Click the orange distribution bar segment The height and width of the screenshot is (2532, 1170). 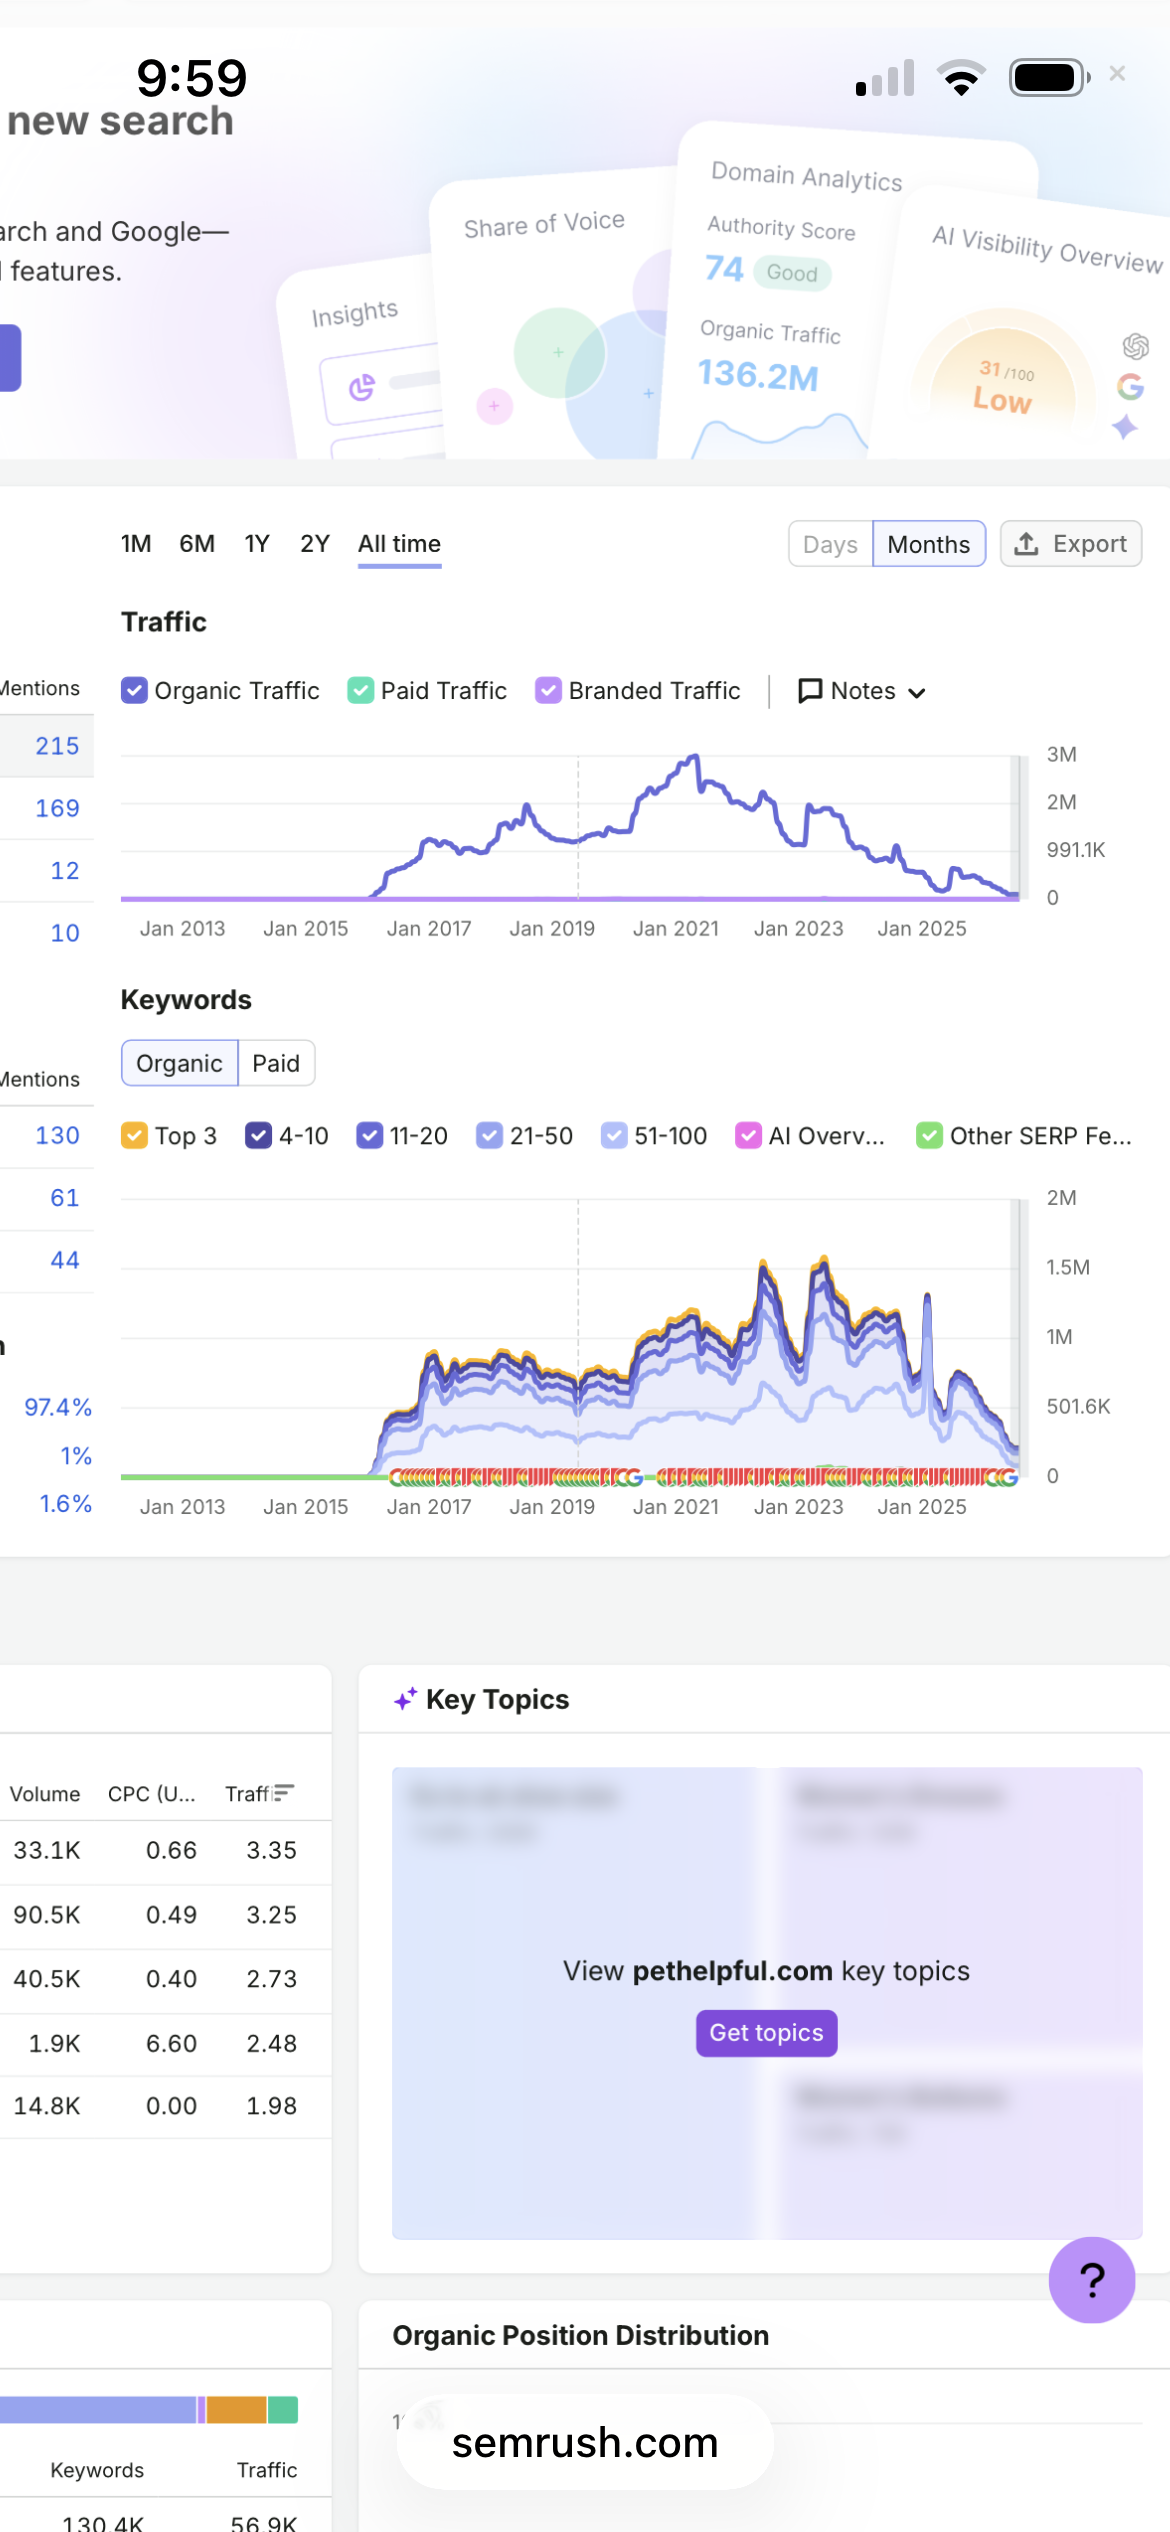pyautogui.click(x=236, y=2410)
